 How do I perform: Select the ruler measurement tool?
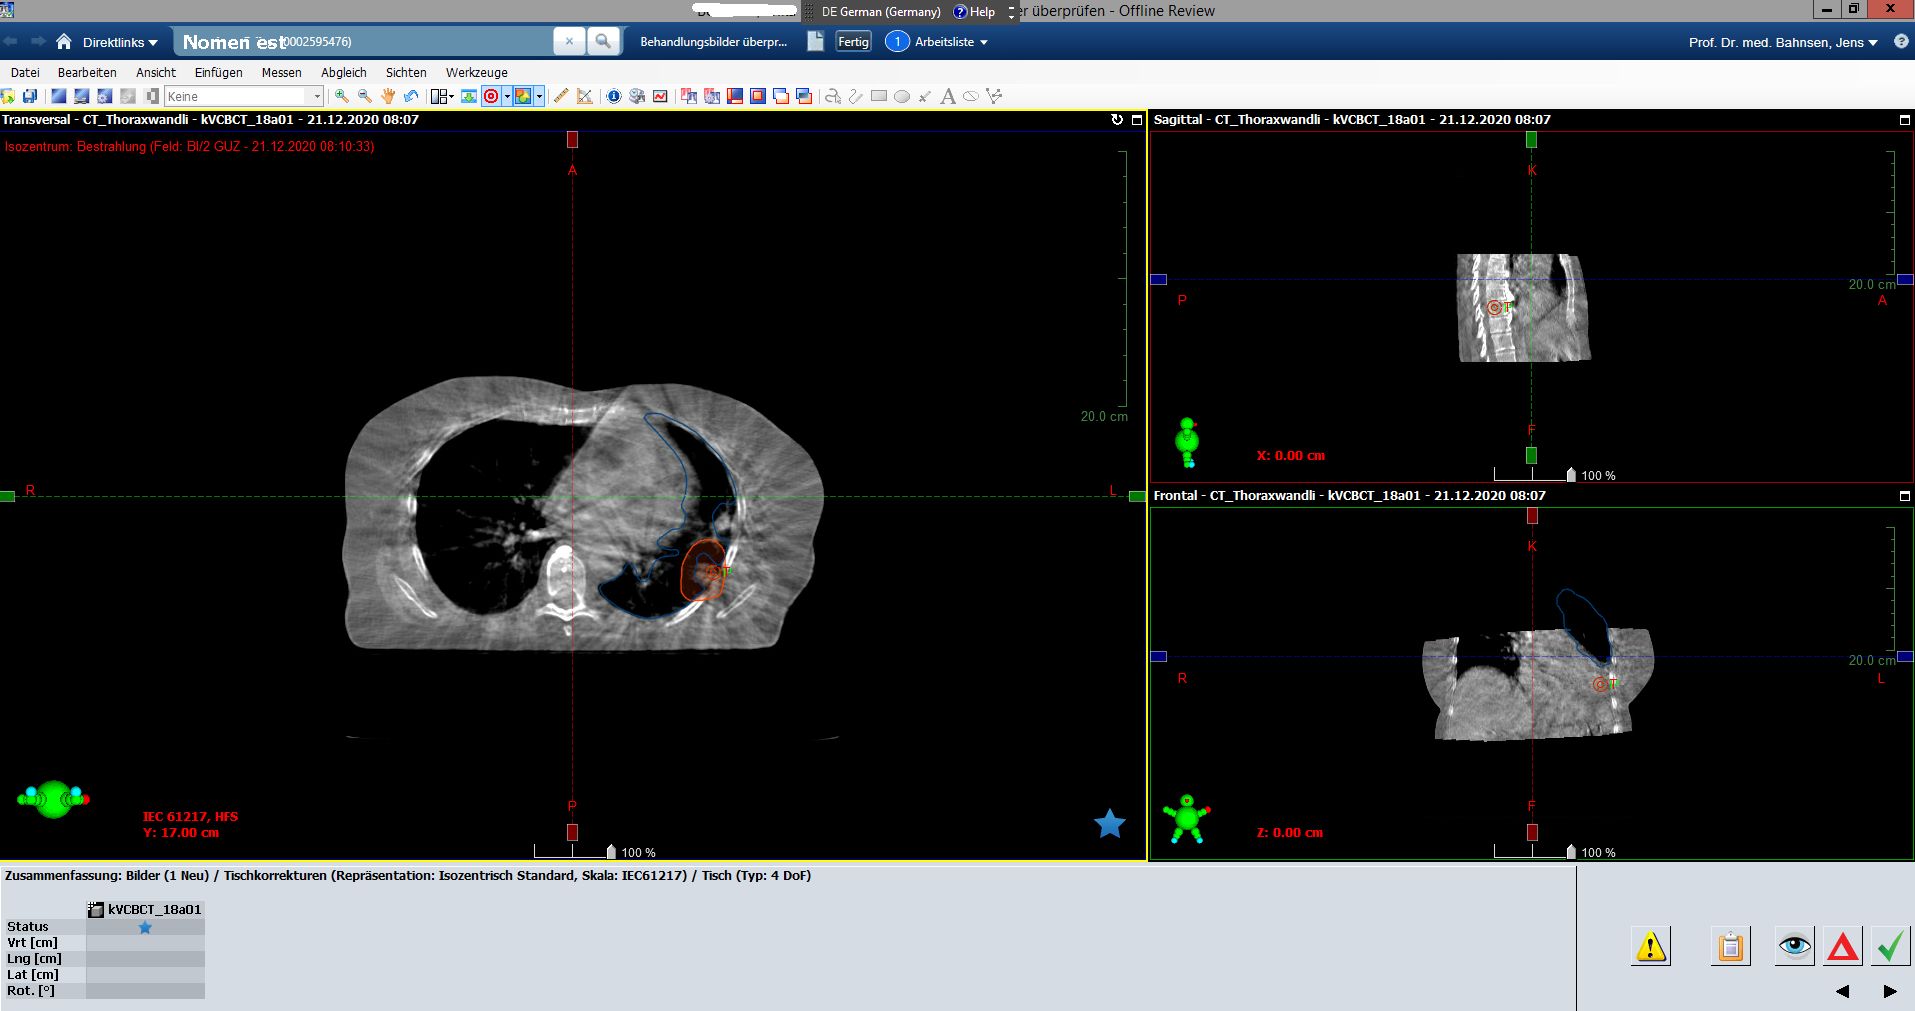tap(559, 96)
